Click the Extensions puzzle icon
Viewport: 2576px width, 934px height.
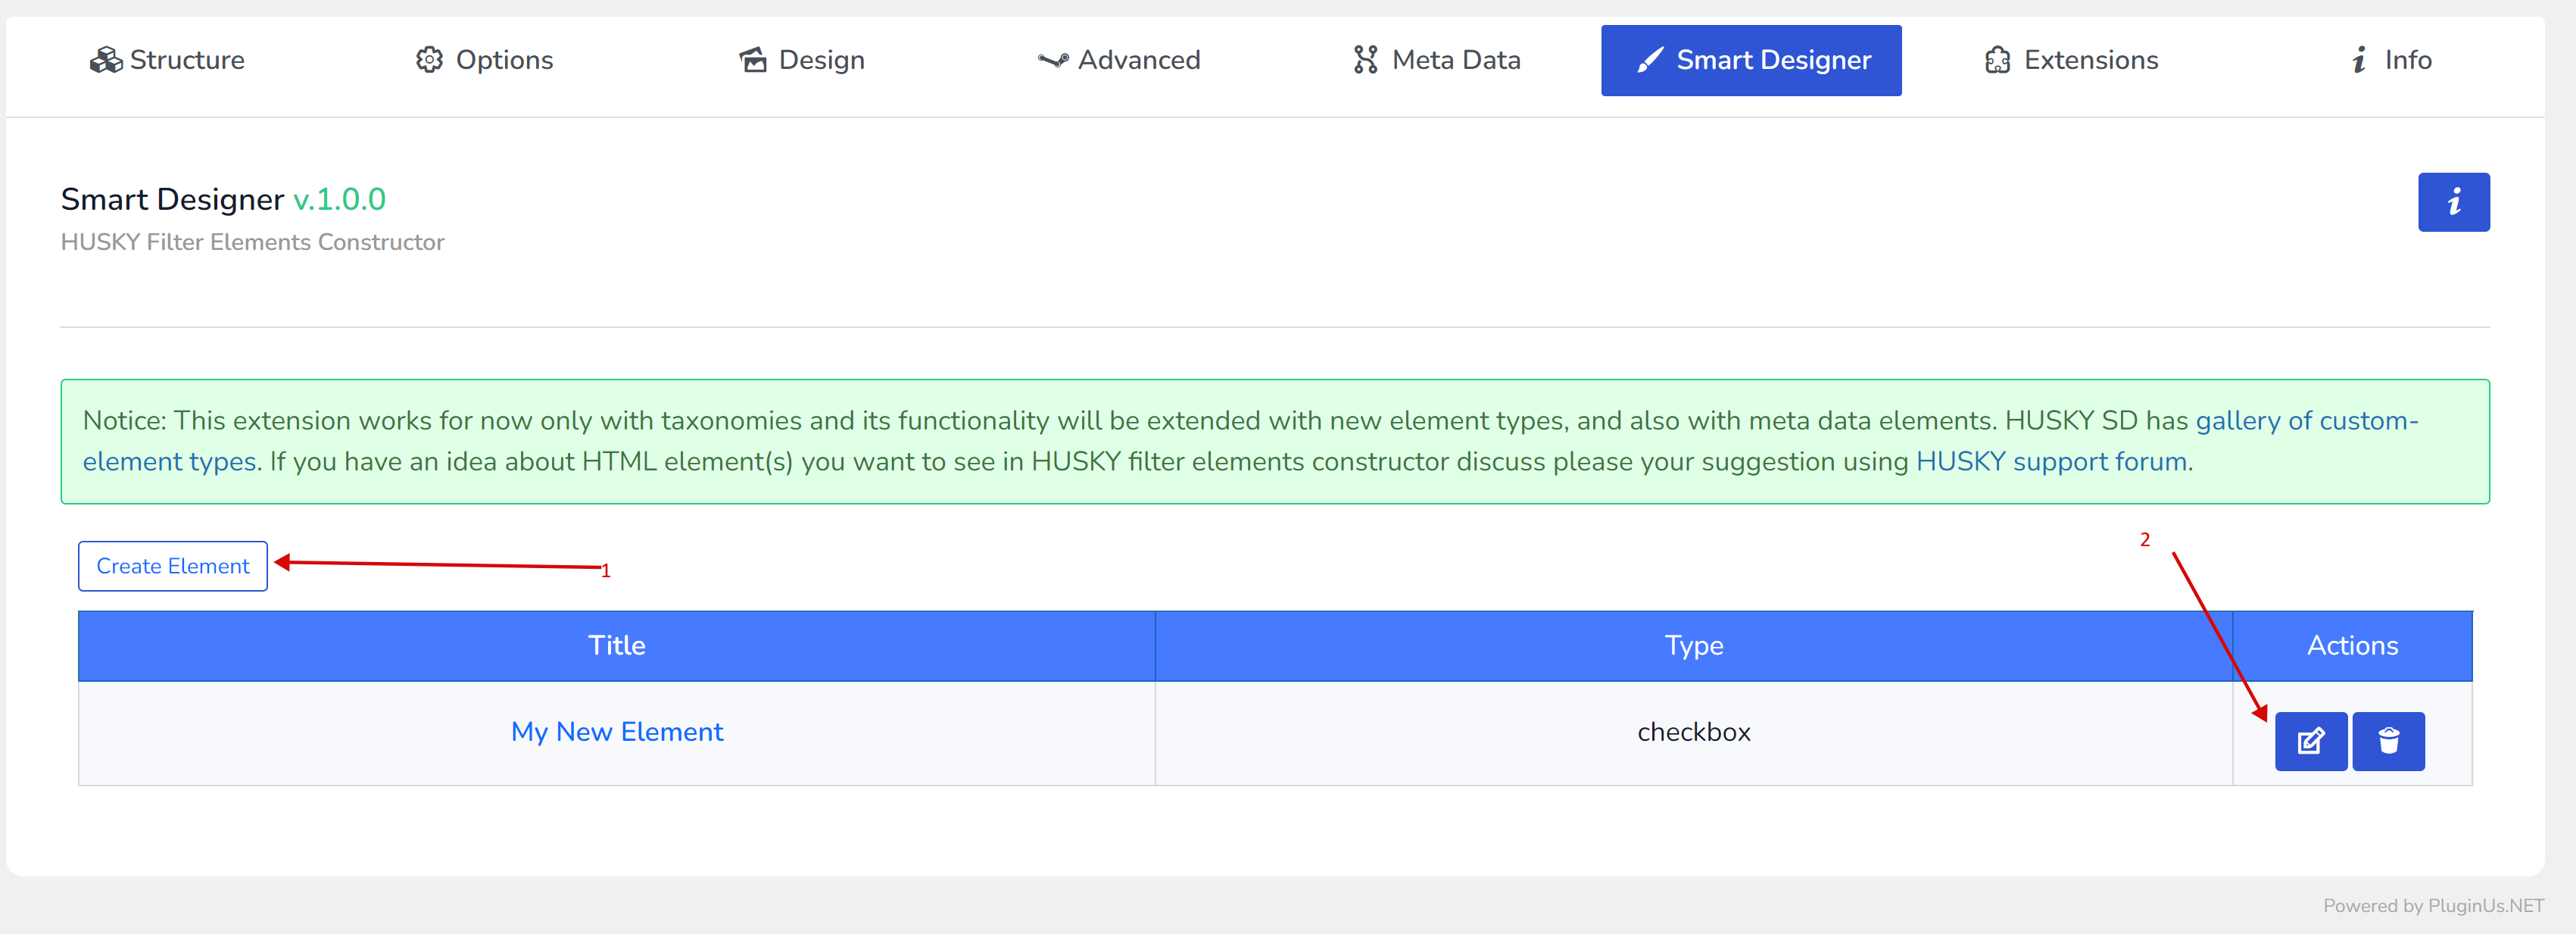[1997, 60]
